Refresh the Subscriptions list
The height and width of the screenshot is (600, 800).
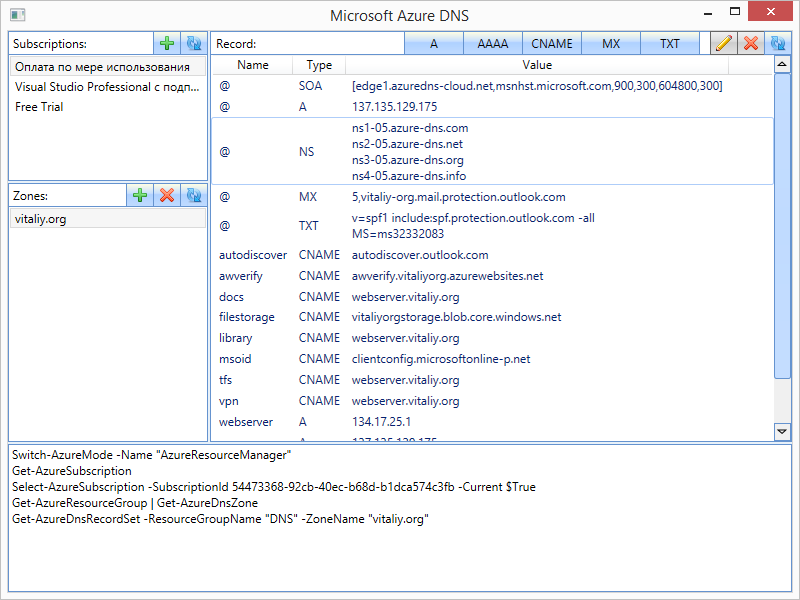[194, 44]
